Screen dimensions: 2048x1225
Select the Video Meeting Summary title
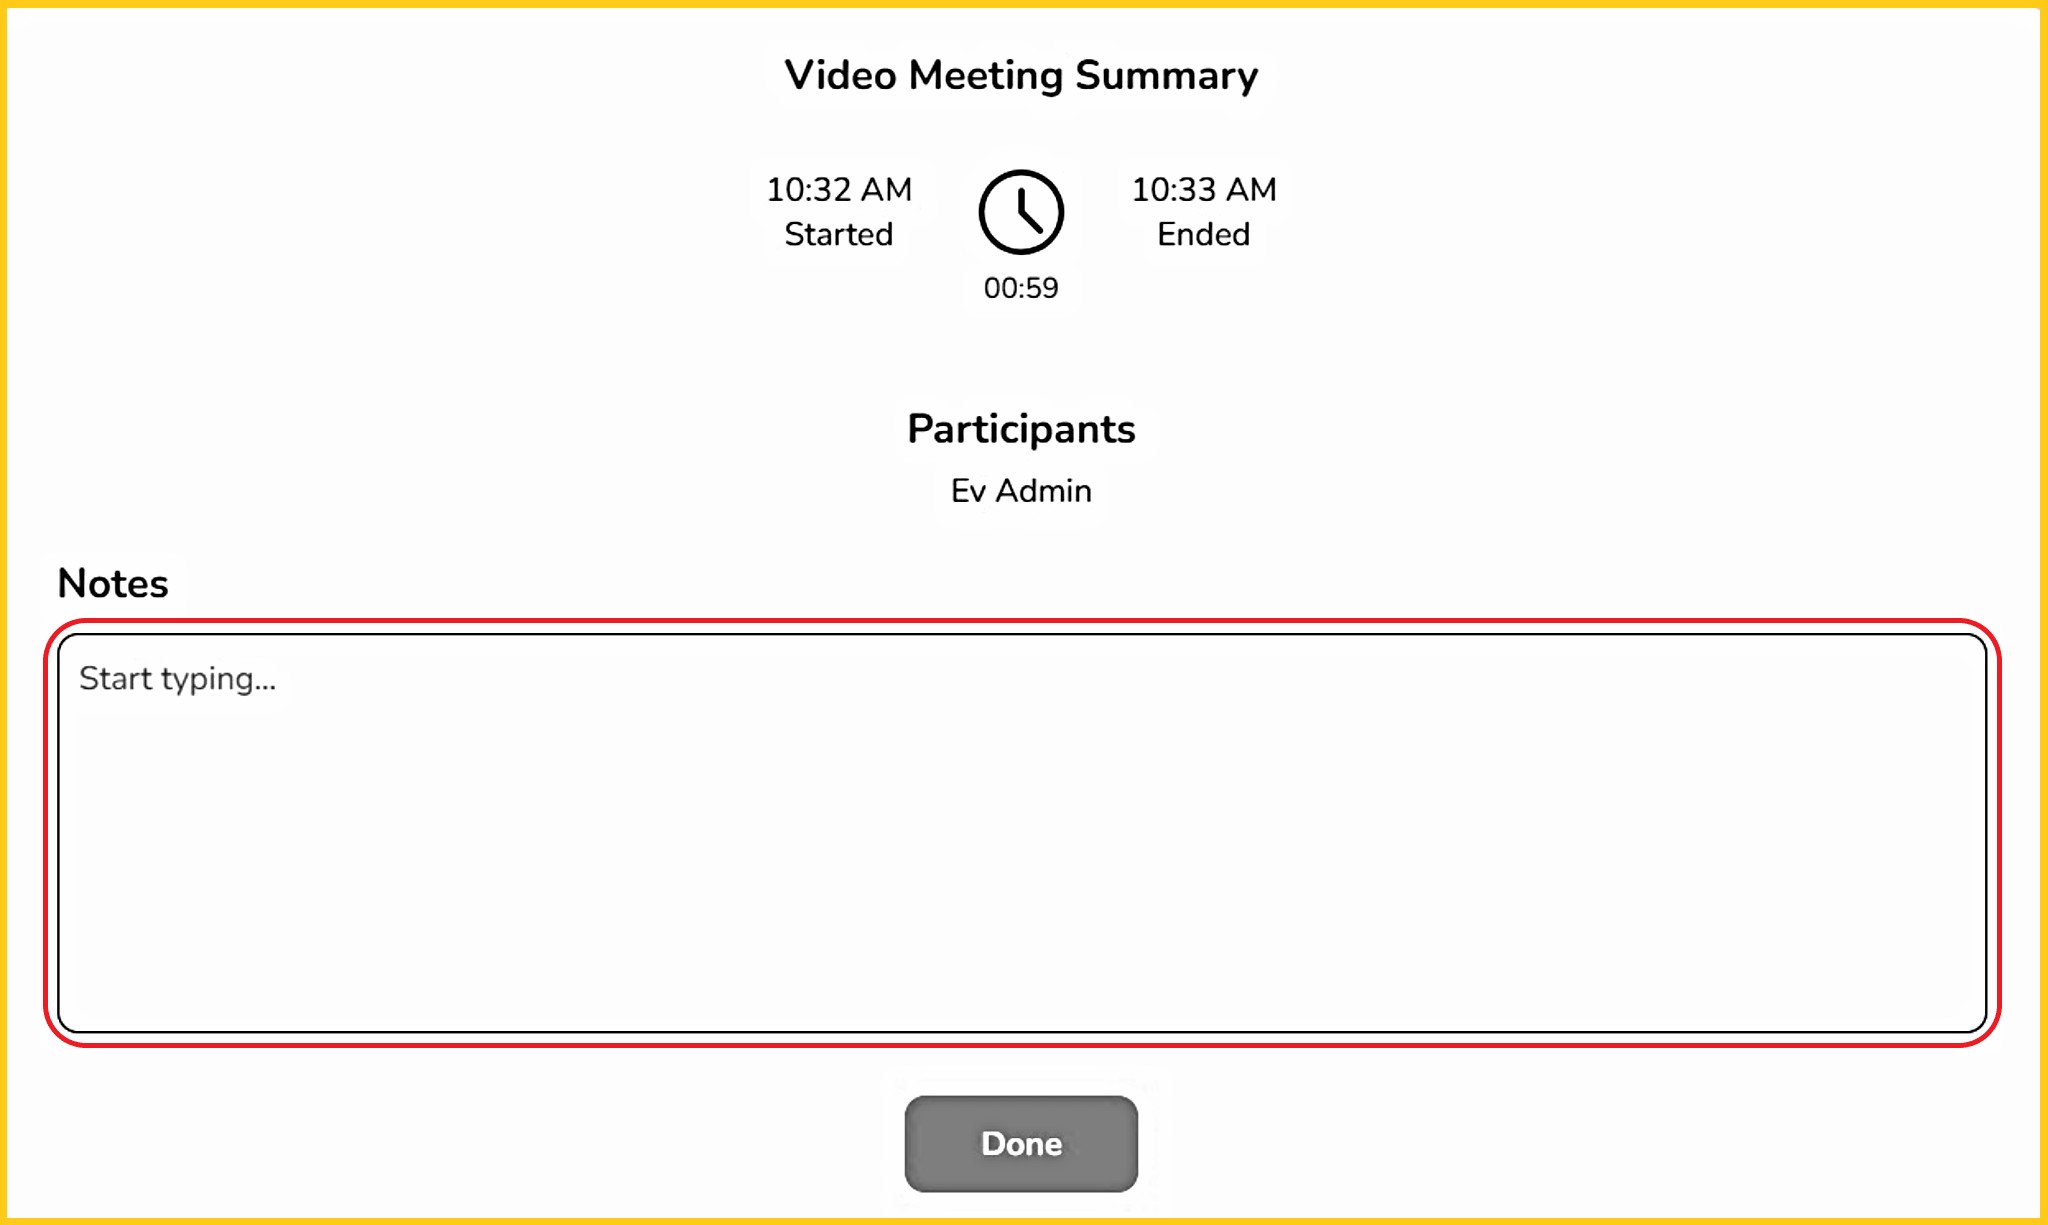[1021, 76]
